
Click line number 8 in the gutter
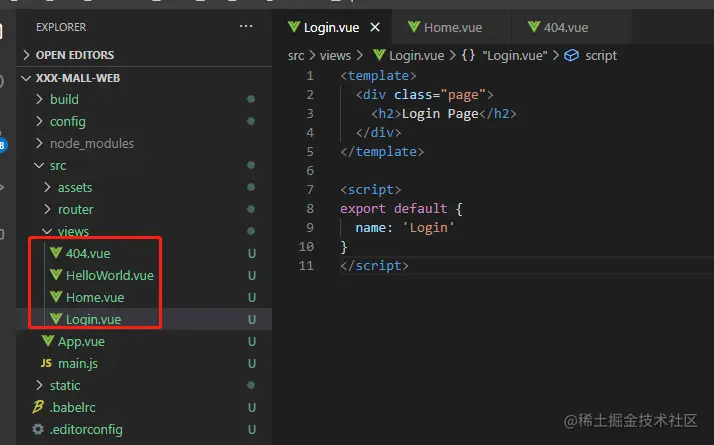310,209
